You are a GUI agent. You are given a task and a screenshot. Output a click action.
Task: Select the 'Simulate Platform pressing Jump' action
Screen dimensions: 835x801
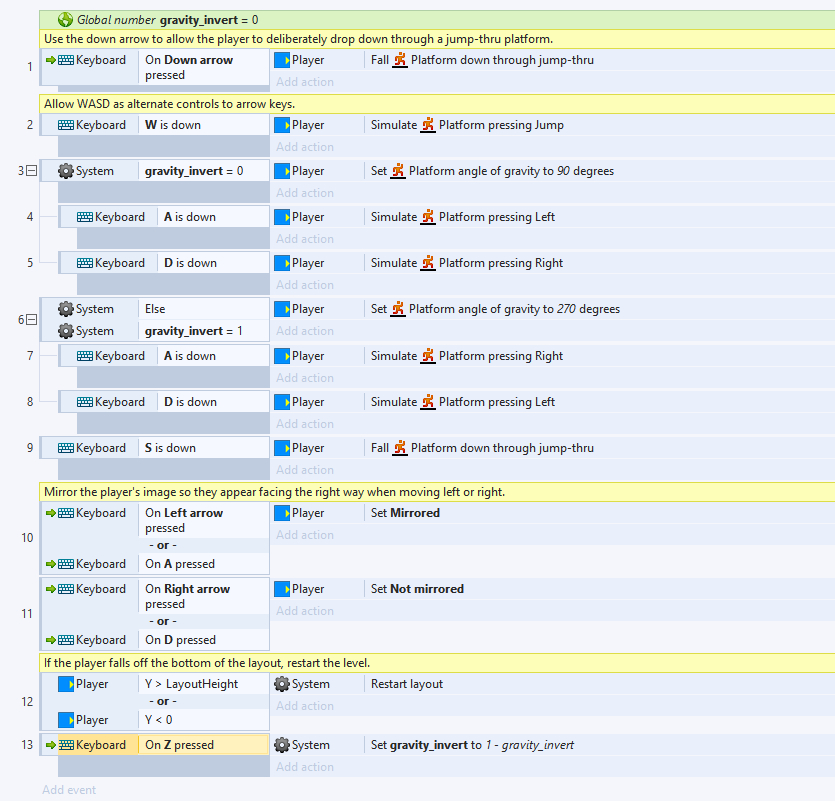pyautogui.click(x=554, y=125)
